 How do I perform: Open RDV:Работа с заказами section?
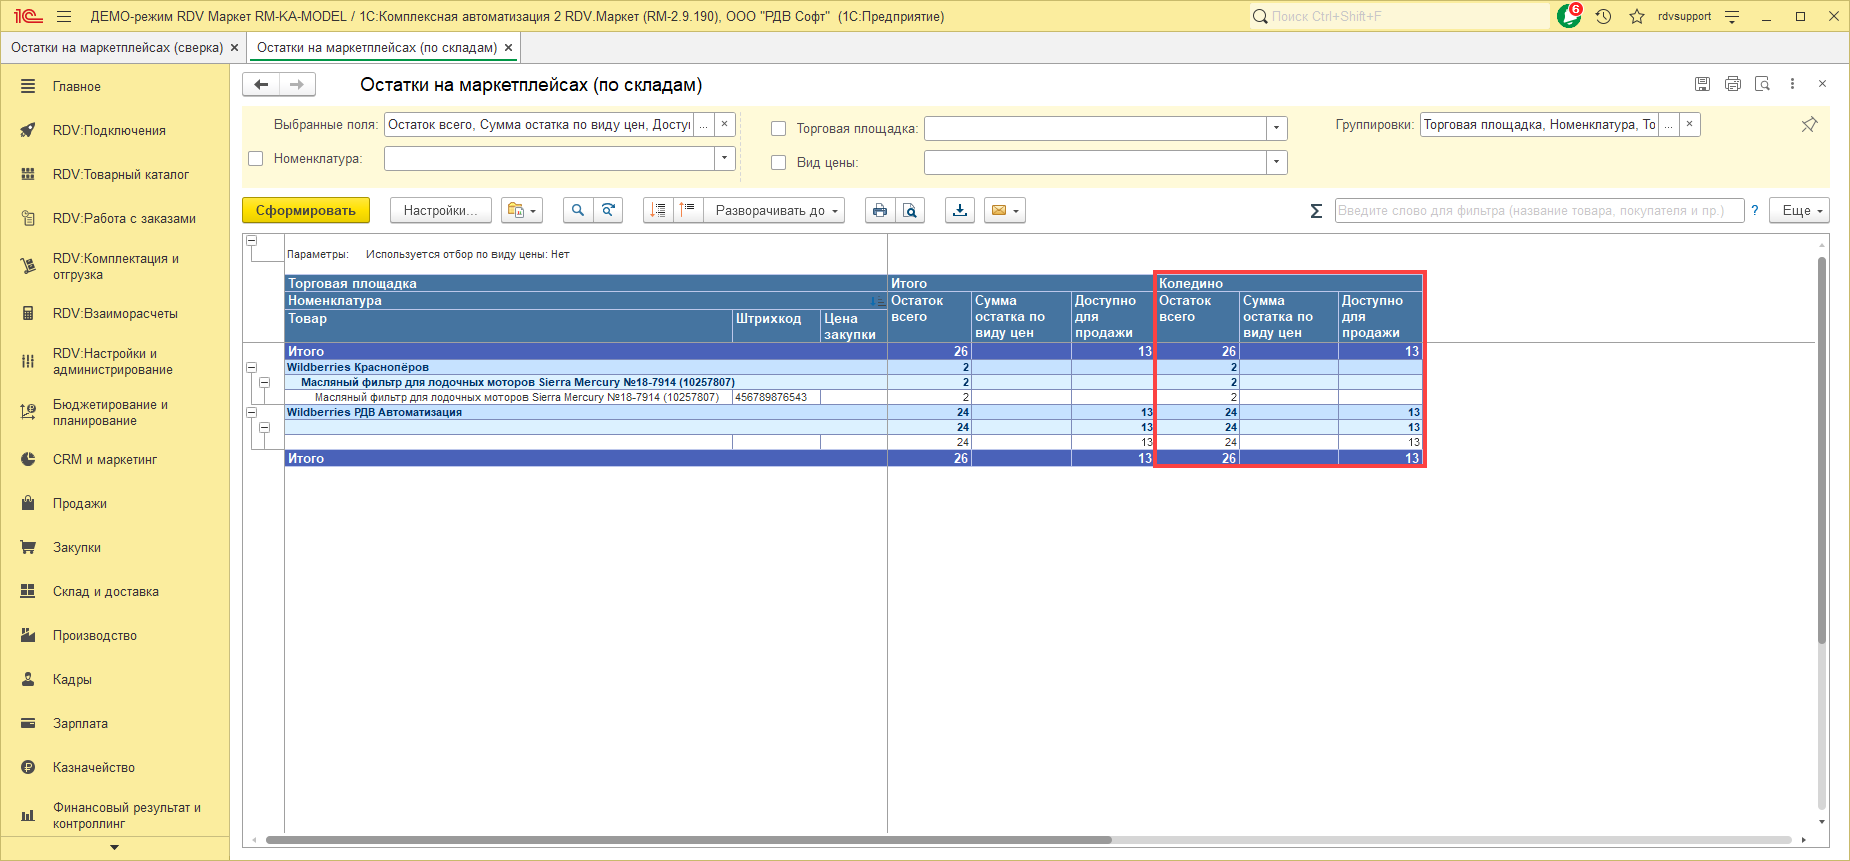(x=124, y=218)
